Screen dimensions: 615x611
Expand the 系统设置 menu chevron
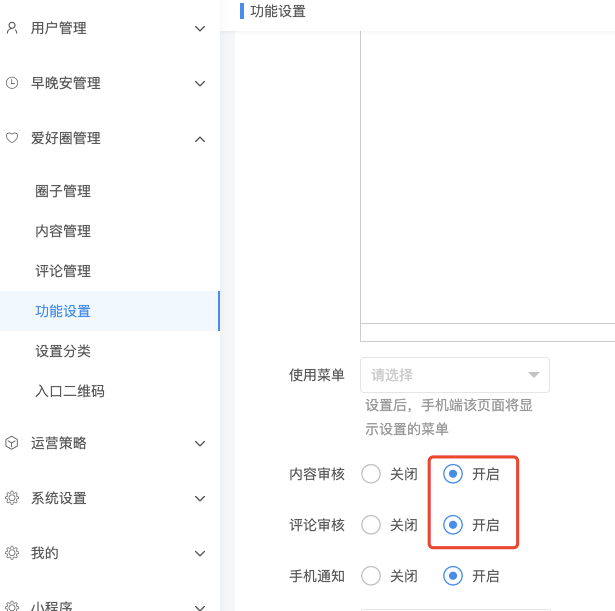coord(200,498)
